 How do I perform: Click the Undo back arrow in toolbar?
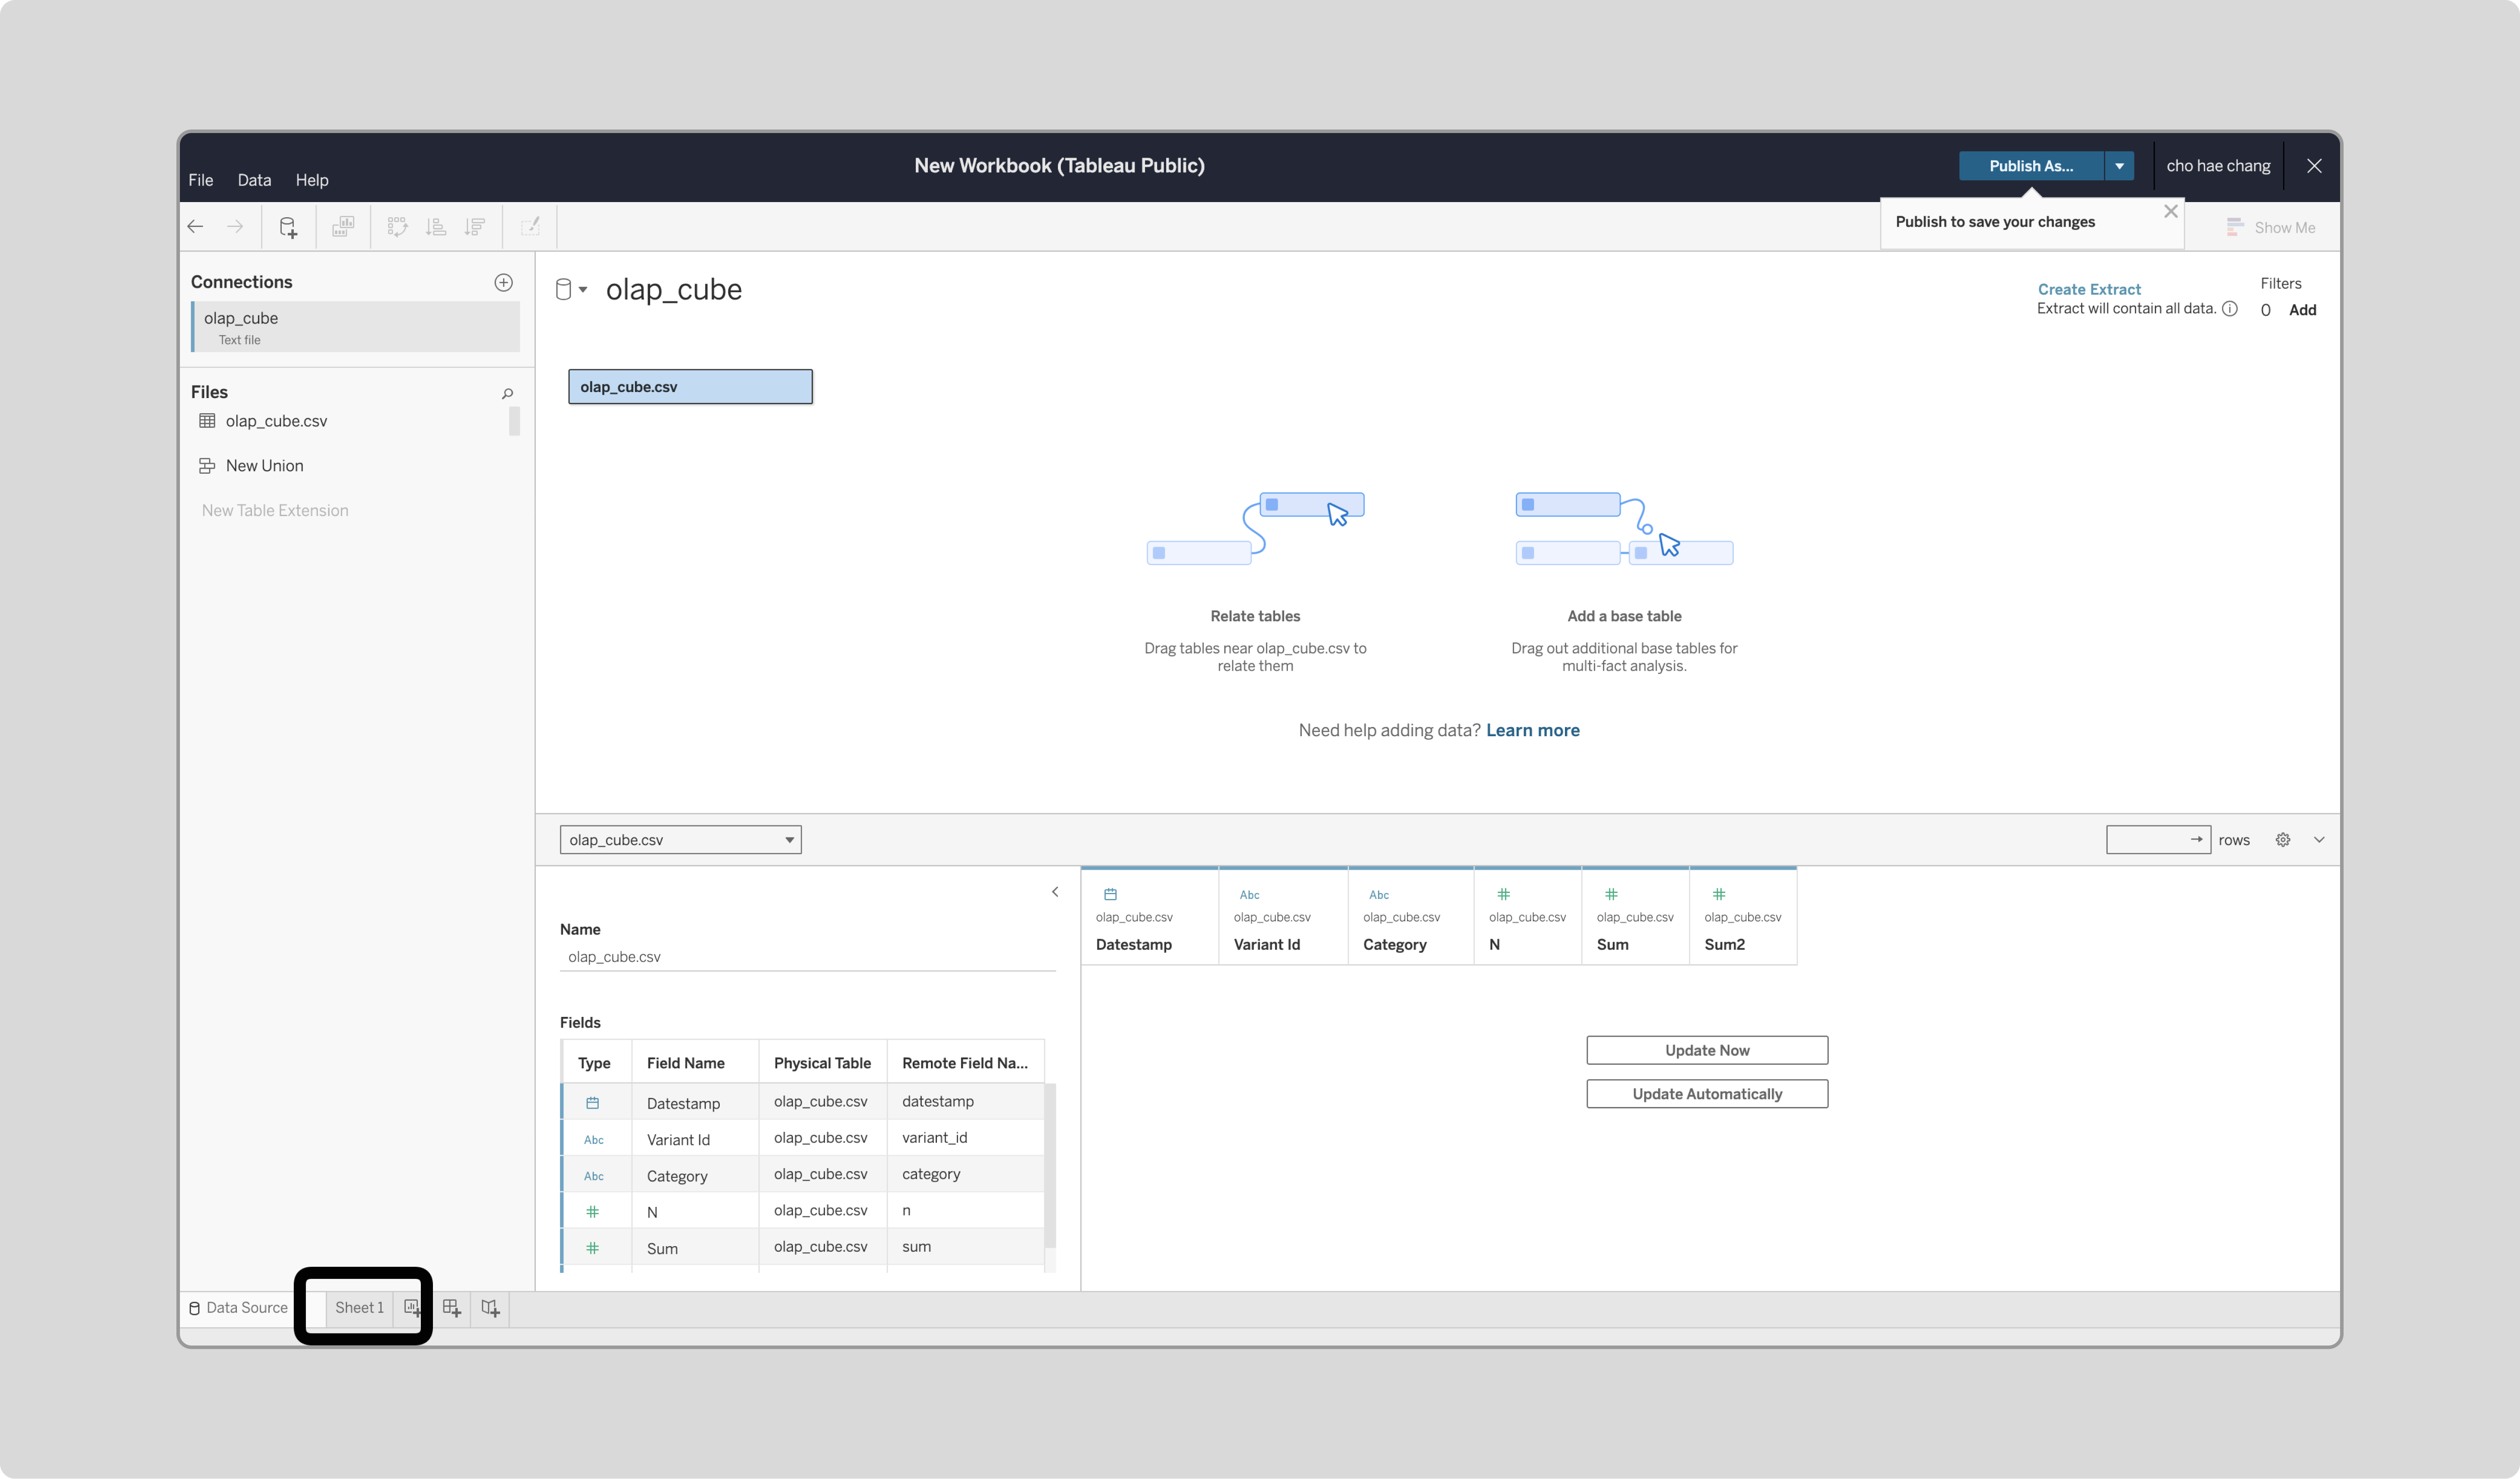[196, 227]
